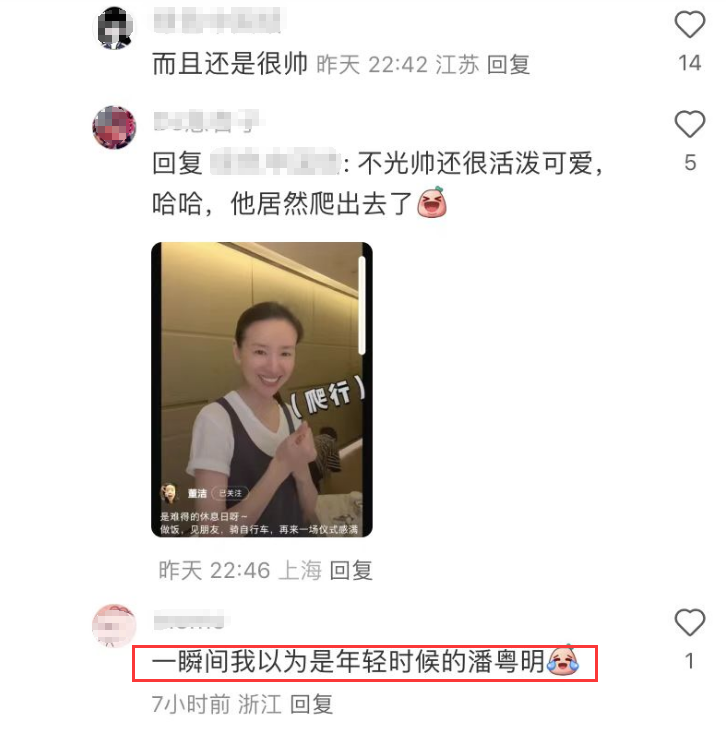Open the third commenter's pink avatar
Viewport: 726px width, 729px height.
(114, 625)
